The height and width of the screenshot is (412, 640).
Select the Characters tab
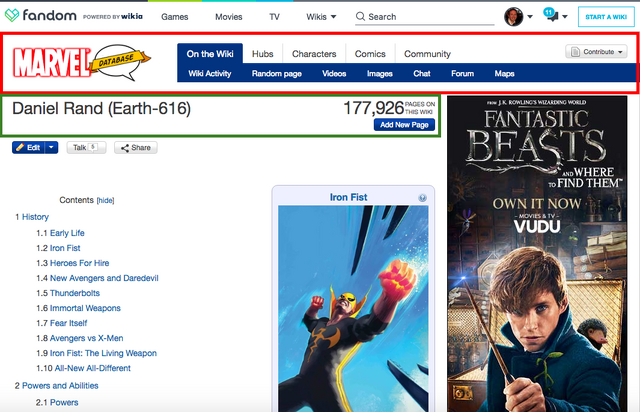pyautogui.click(x=314, y=54)
